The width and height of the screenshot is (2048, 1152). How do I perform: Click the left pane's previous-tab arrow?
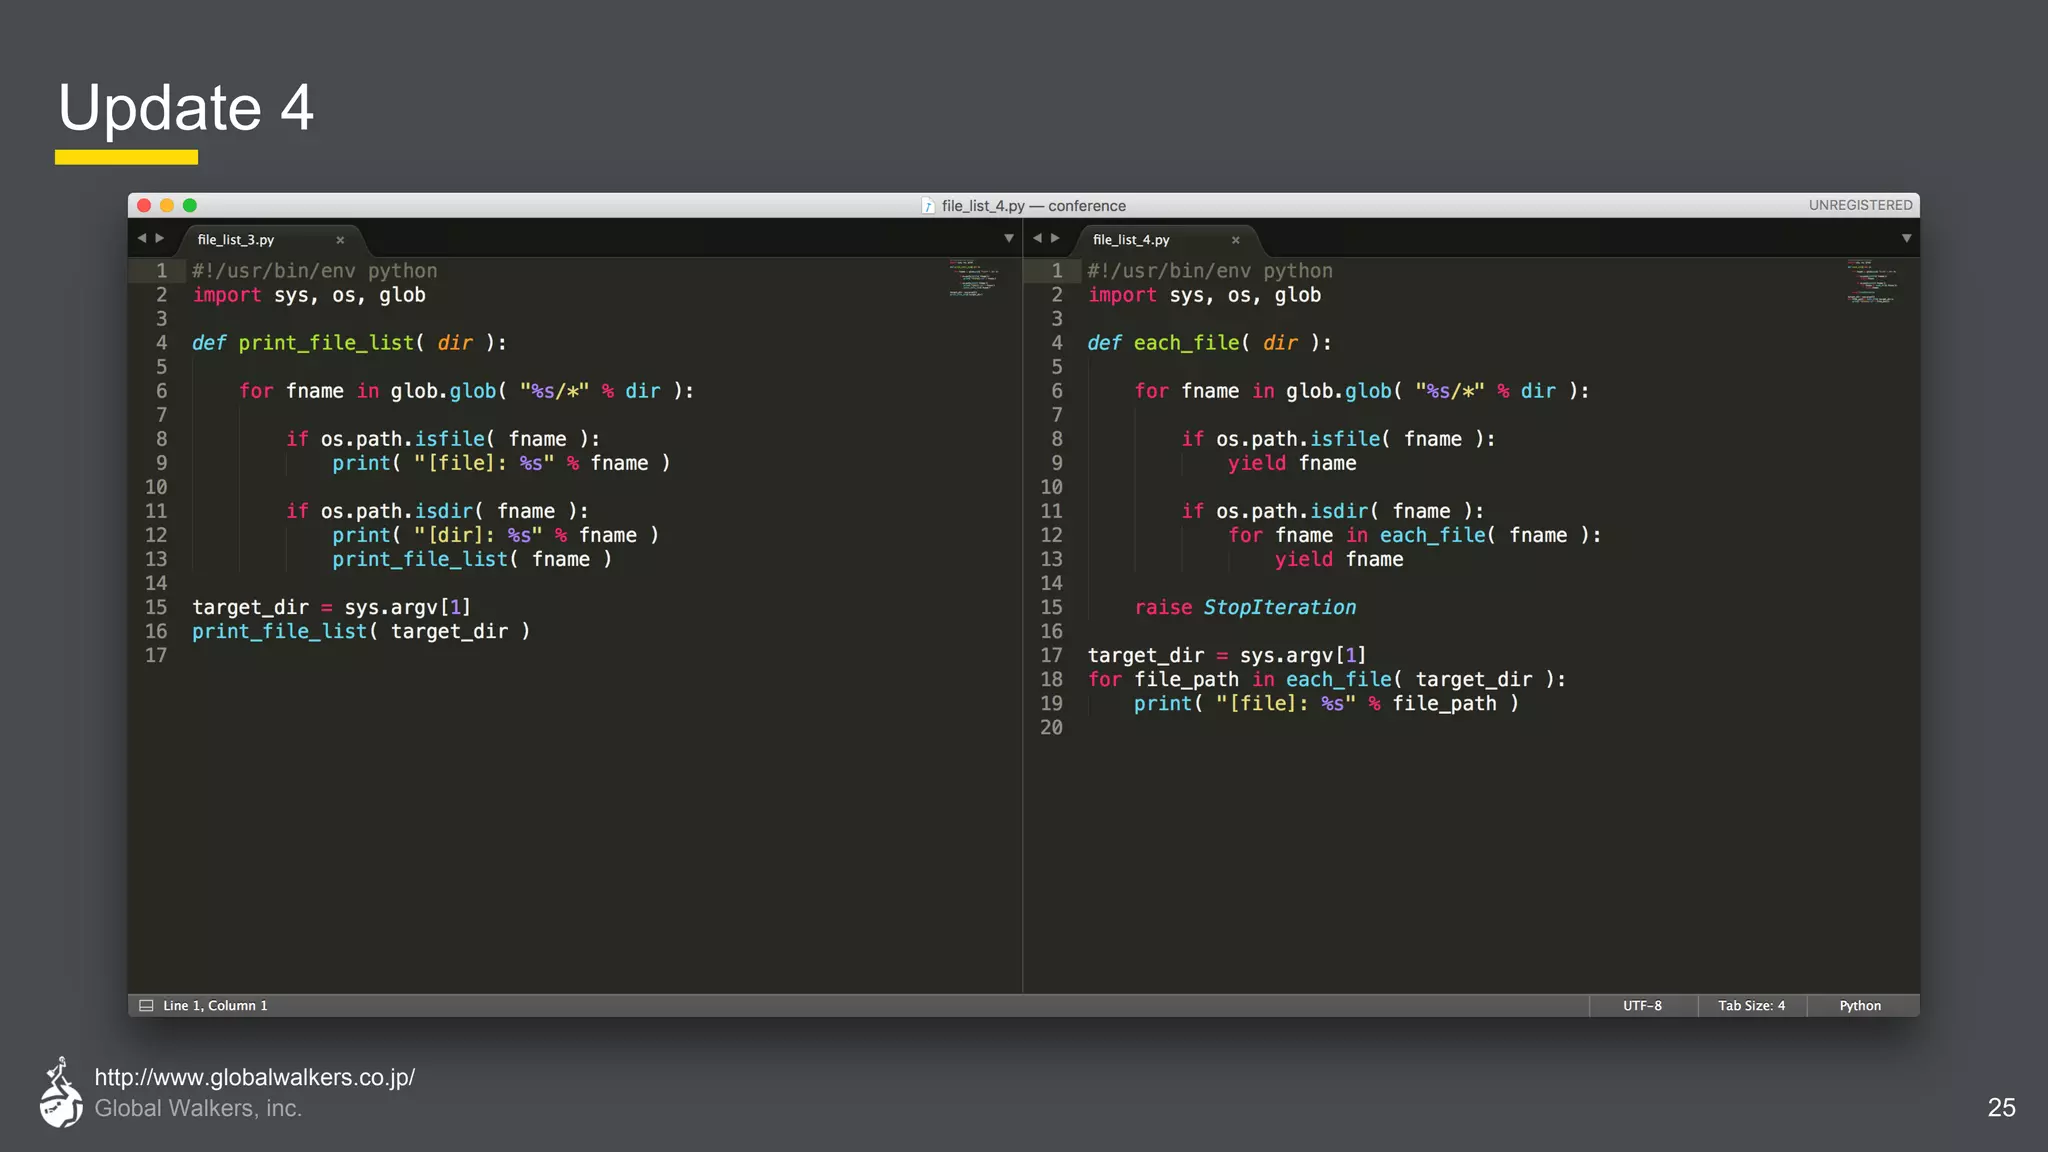click(x=142, y=238)
